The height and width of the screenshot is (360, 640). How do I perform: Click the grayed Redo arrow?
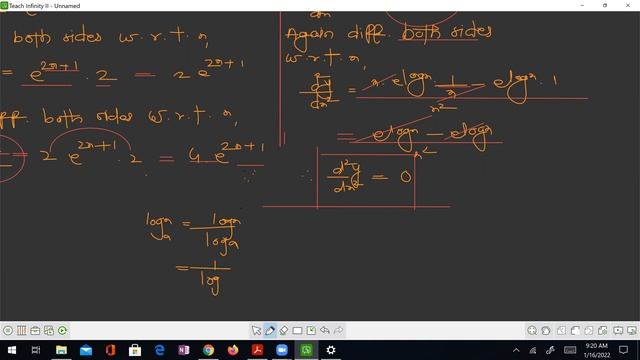(x=338, y=330)
